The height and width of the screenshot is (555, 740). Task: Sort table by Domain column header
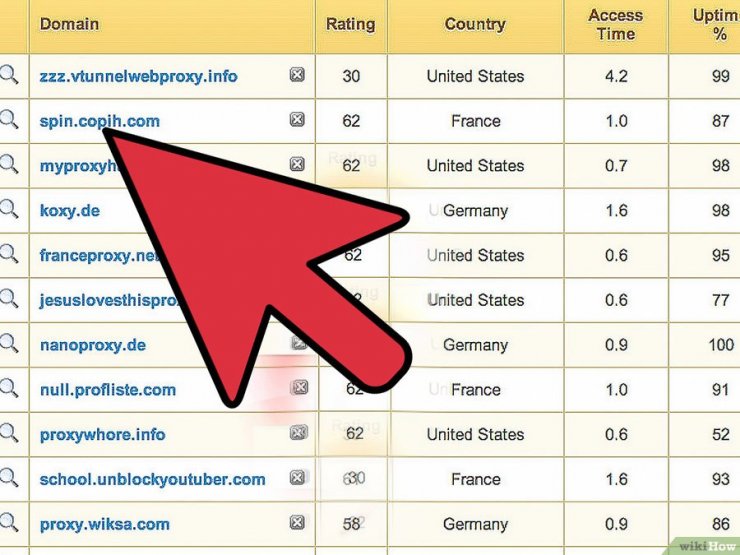[69, 24]
